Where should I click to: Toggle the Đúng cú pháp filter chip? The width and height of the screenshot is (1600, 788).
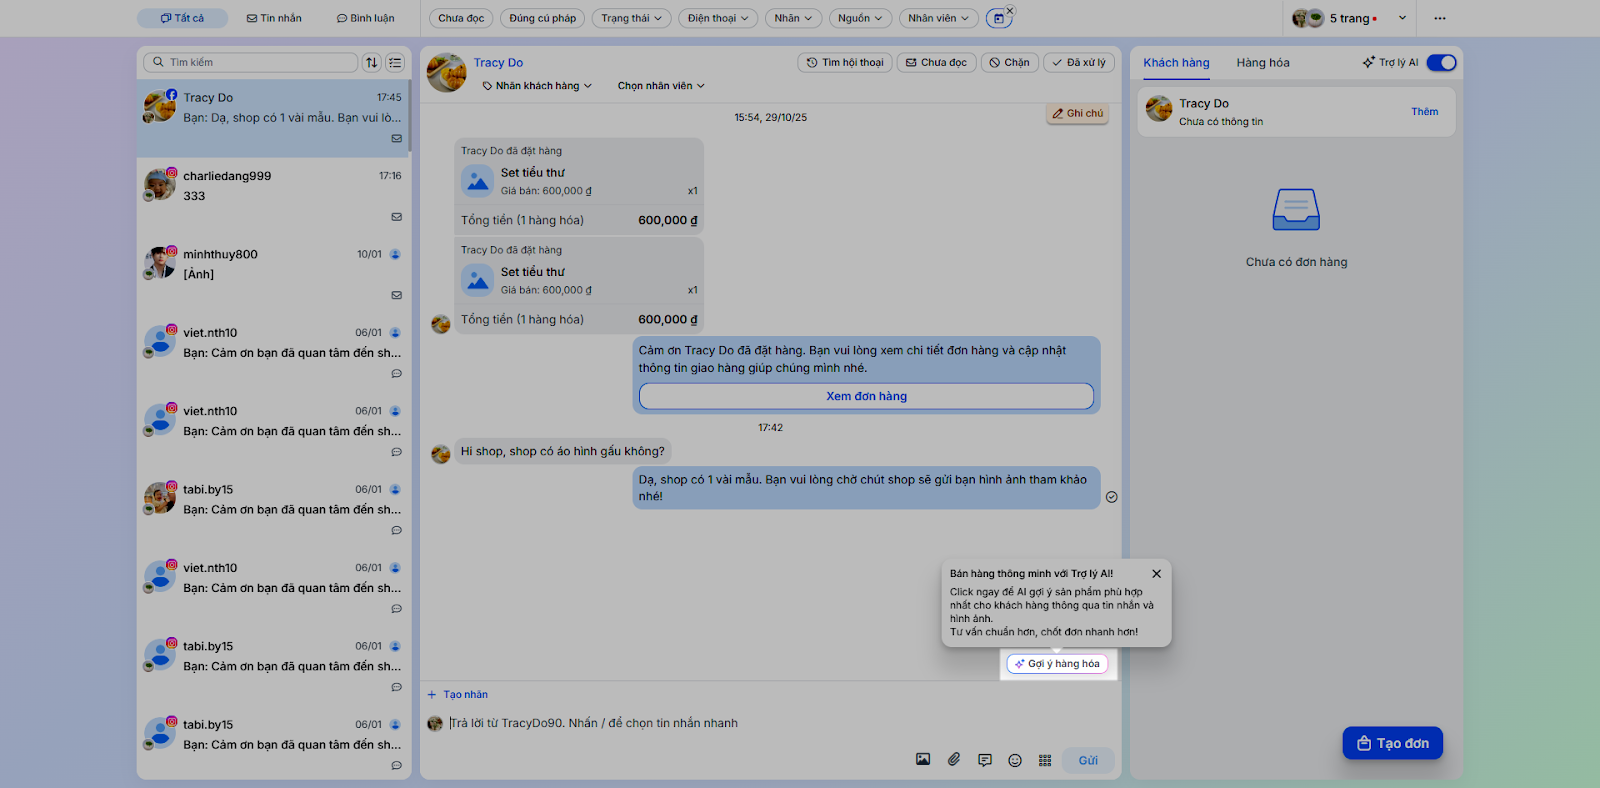pyautogui.click(x=542, y=18)
